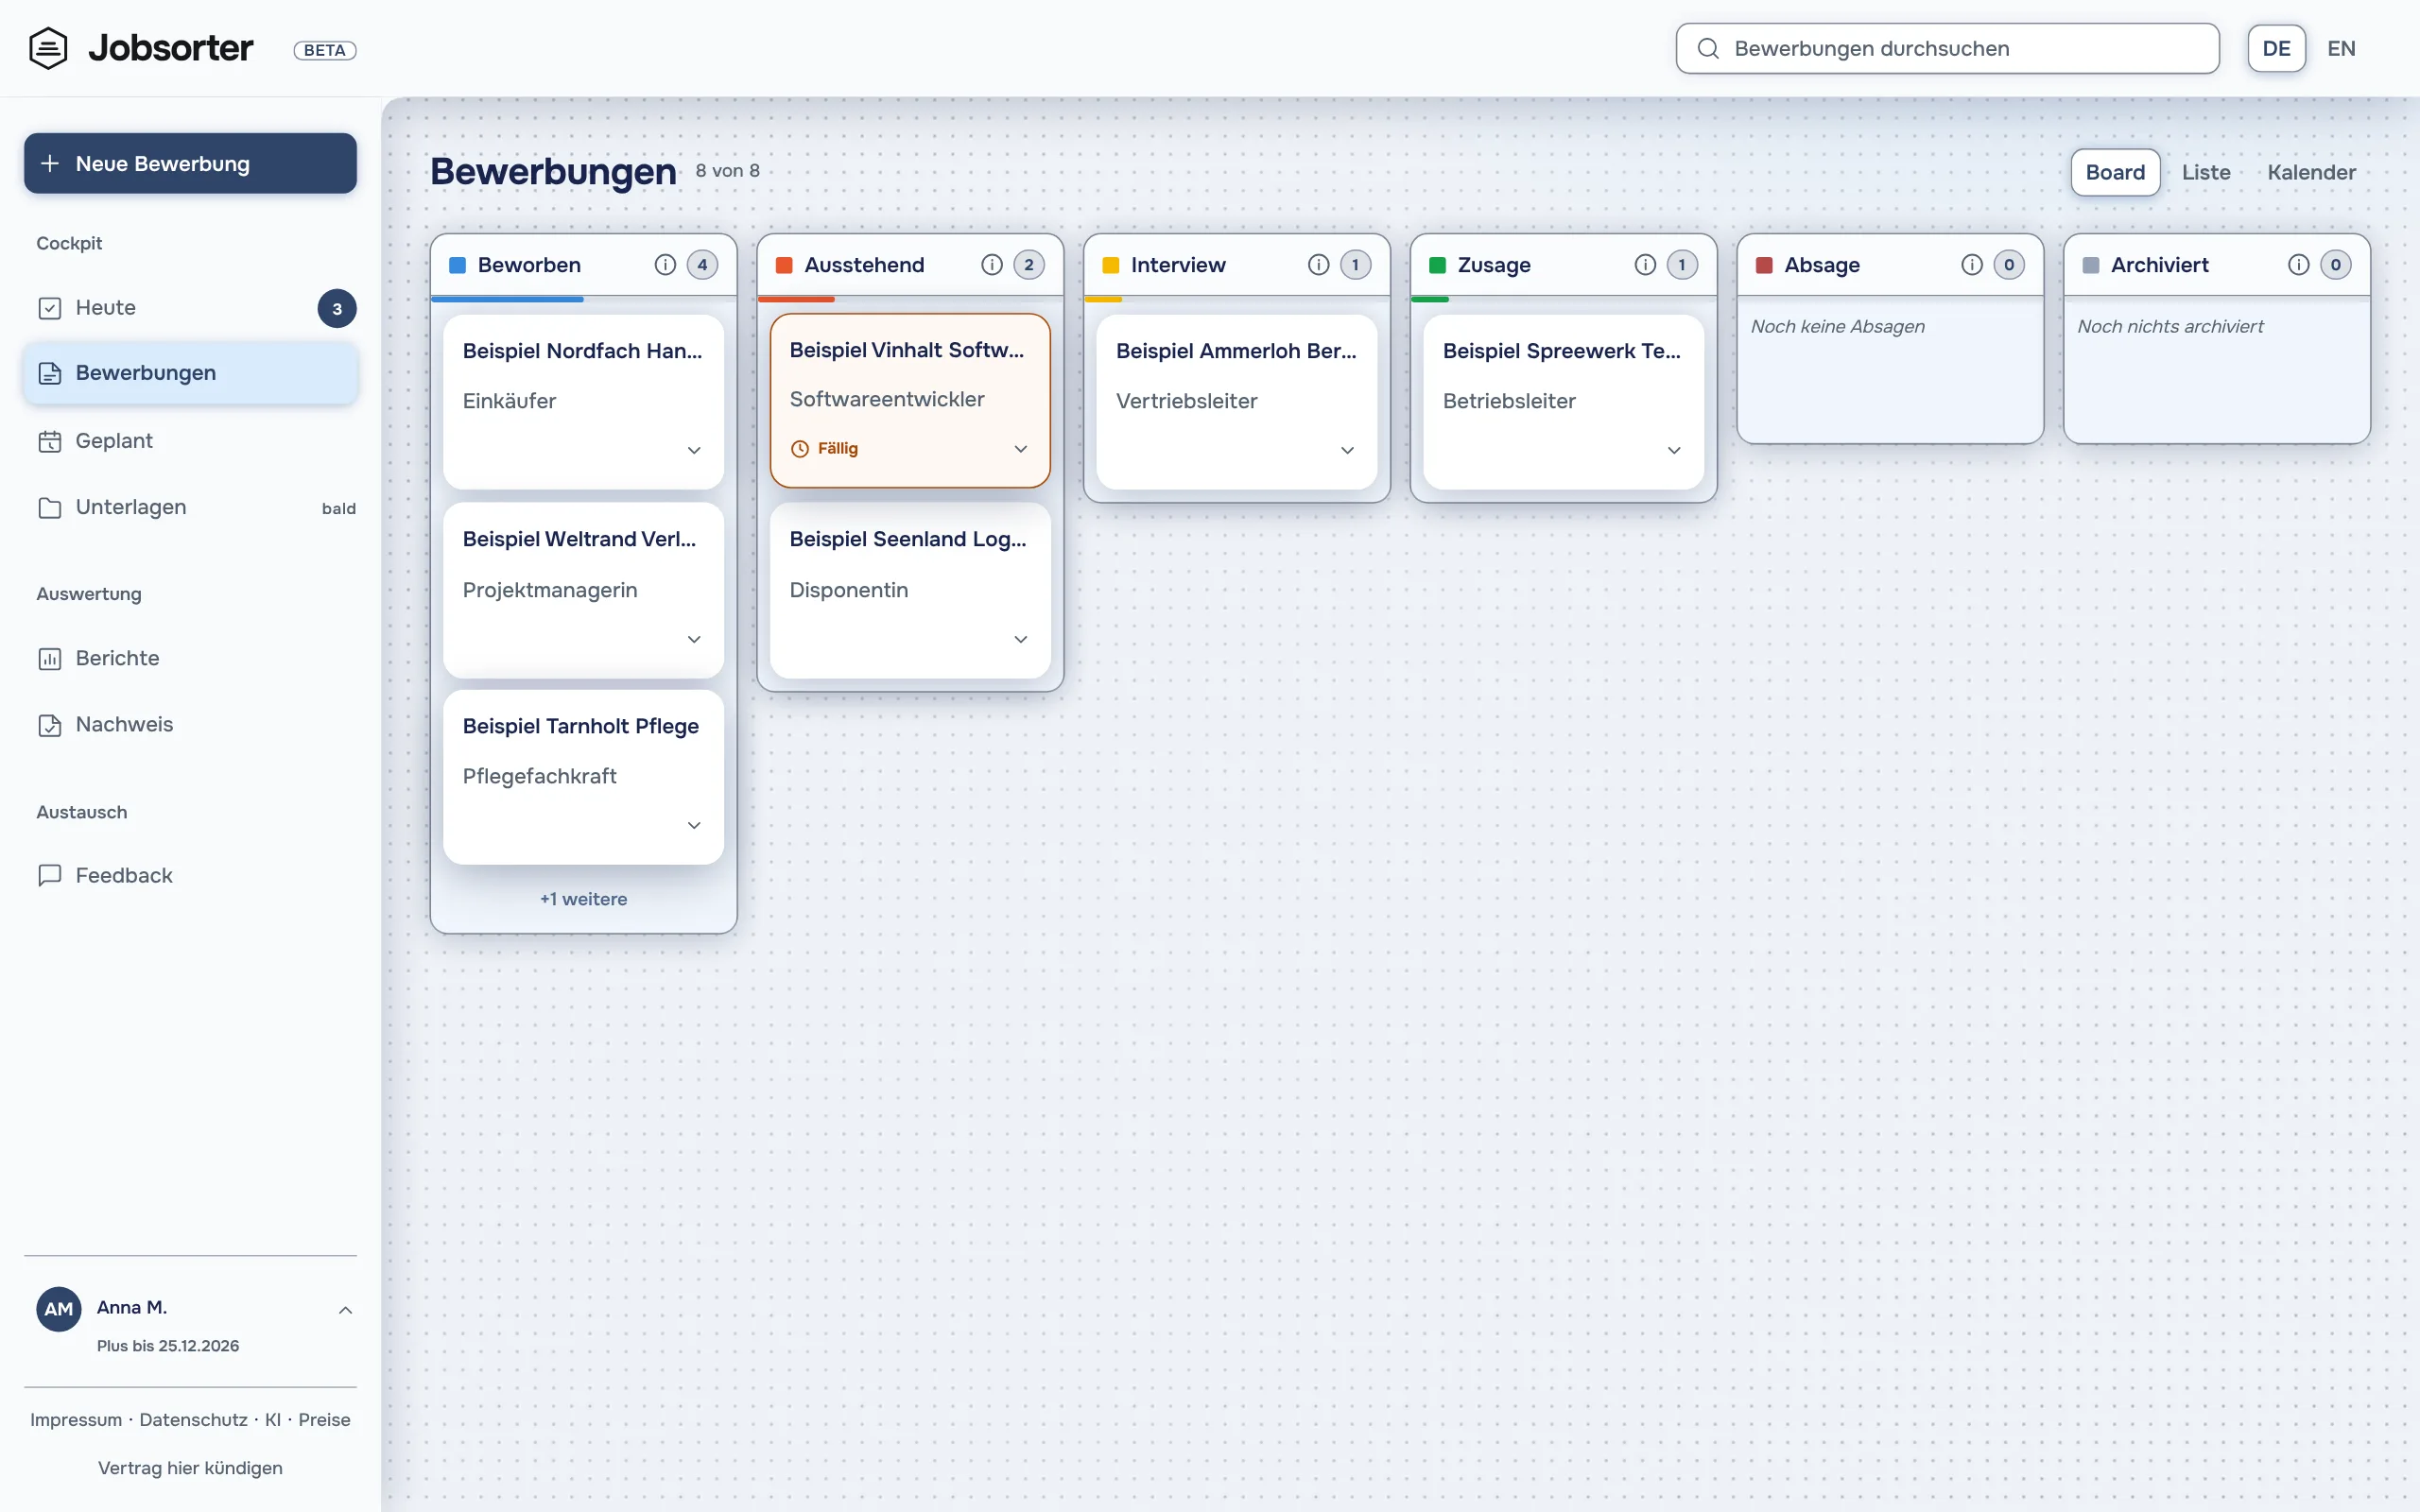This screenshot has width=2420, height=1512.
Task: Open info icon for Ausstehend column
Action: coord(991,264)
